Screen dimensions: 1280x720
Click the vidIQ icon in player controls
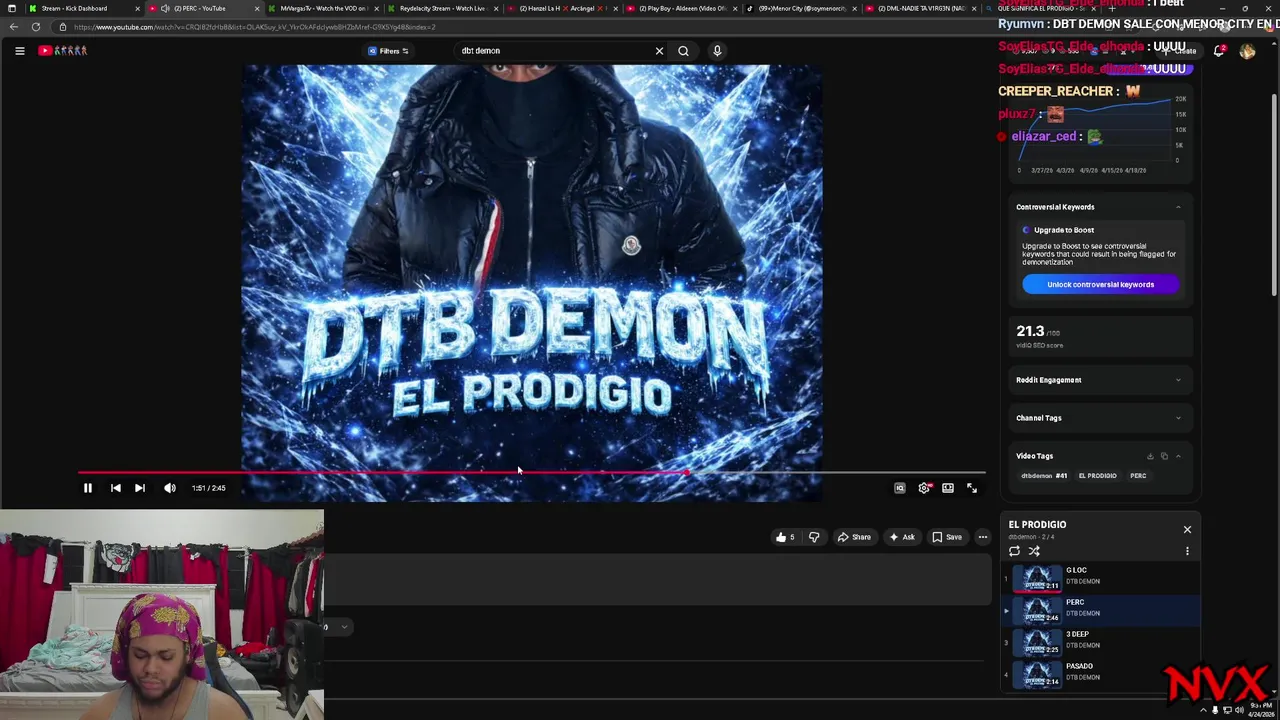coord(900,488)
